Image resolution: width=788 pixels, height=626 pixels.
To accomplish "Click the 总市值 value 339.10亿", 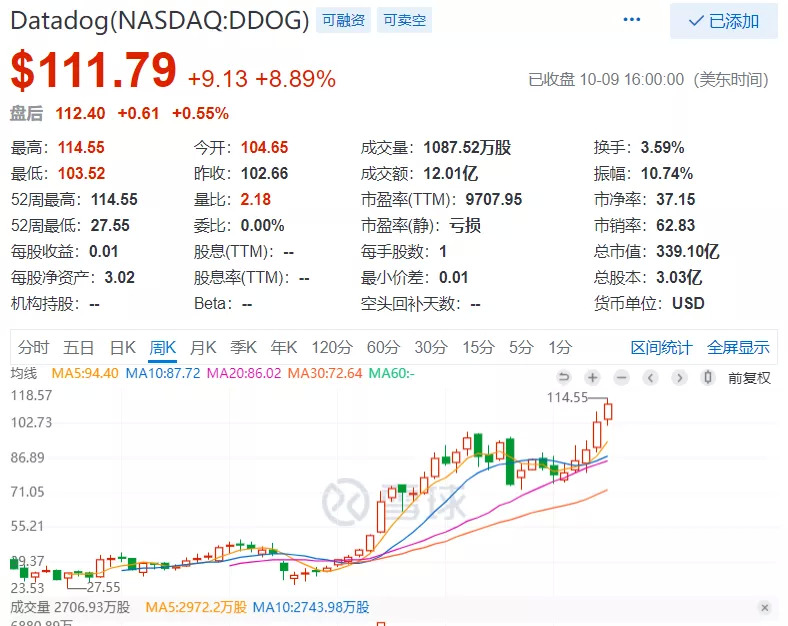I will (687, 252).
